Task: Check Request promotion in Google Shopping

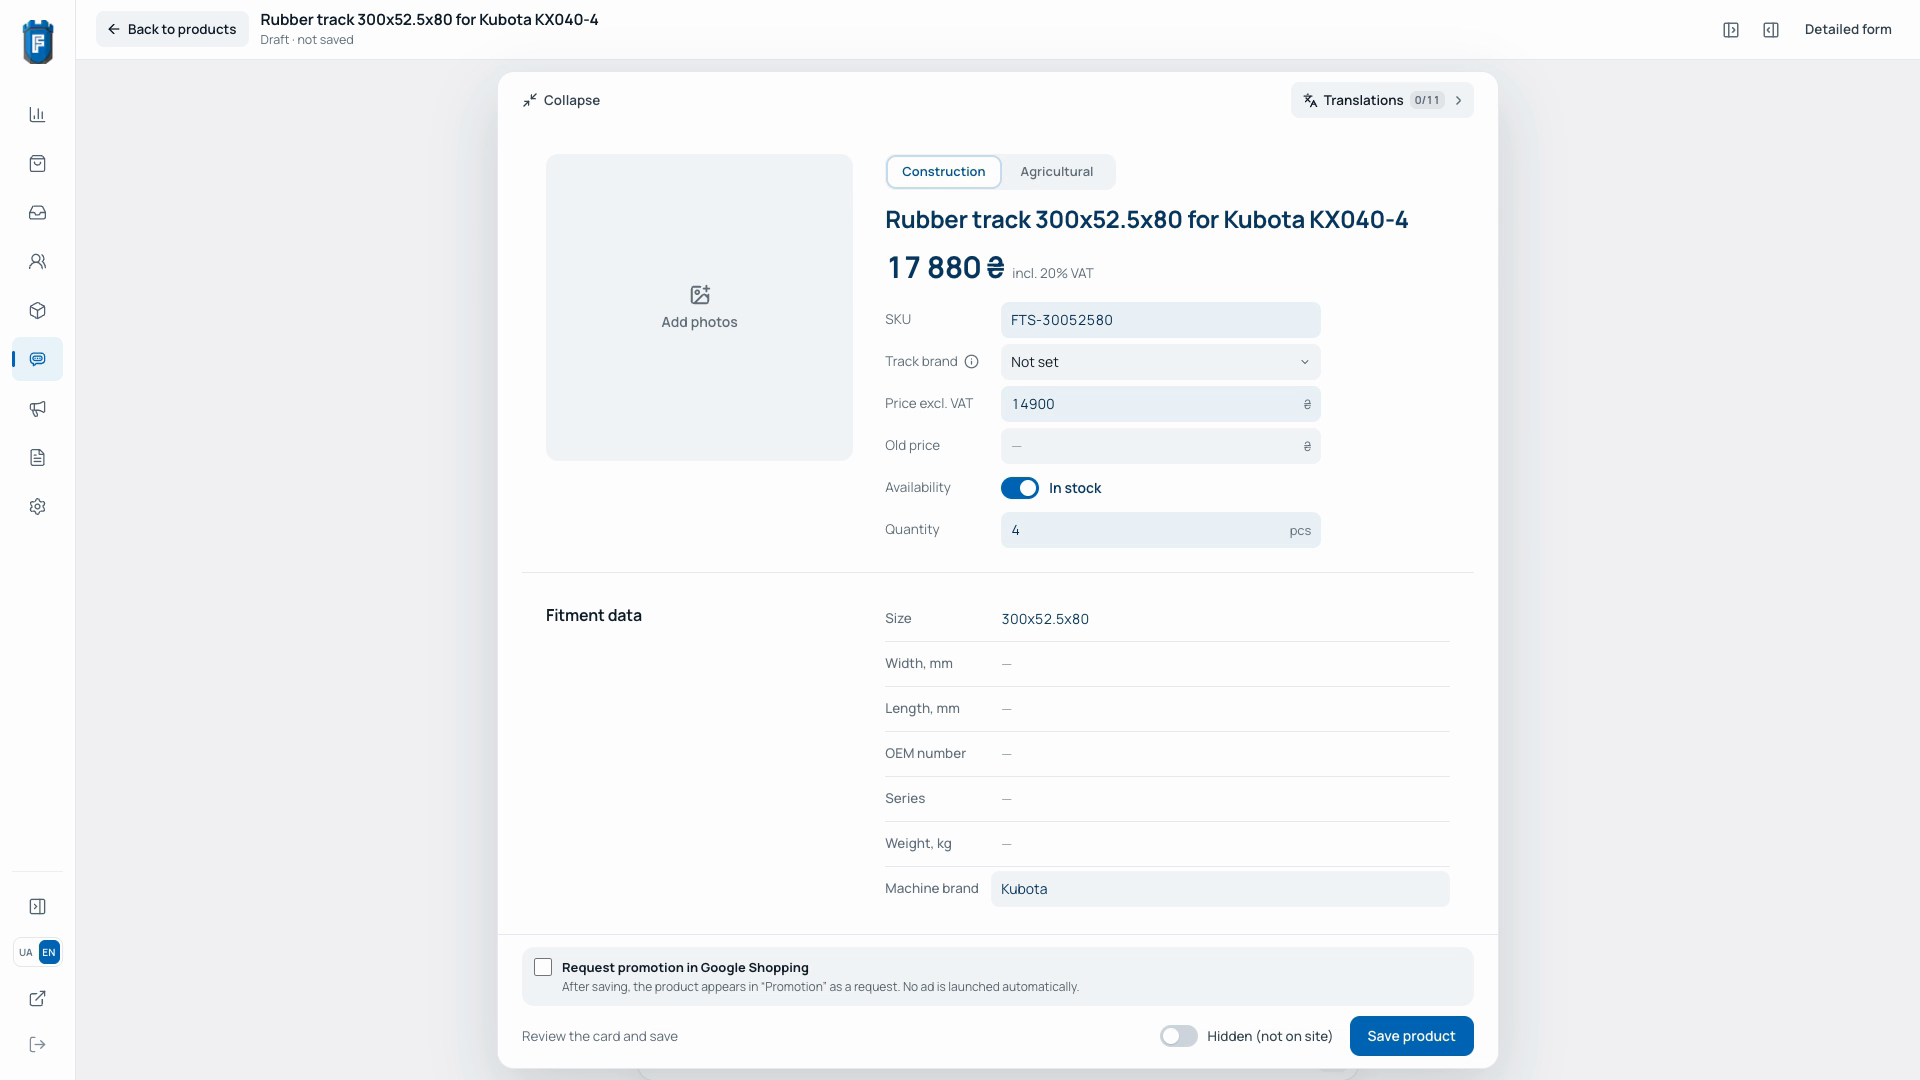Action: (543, 968)
